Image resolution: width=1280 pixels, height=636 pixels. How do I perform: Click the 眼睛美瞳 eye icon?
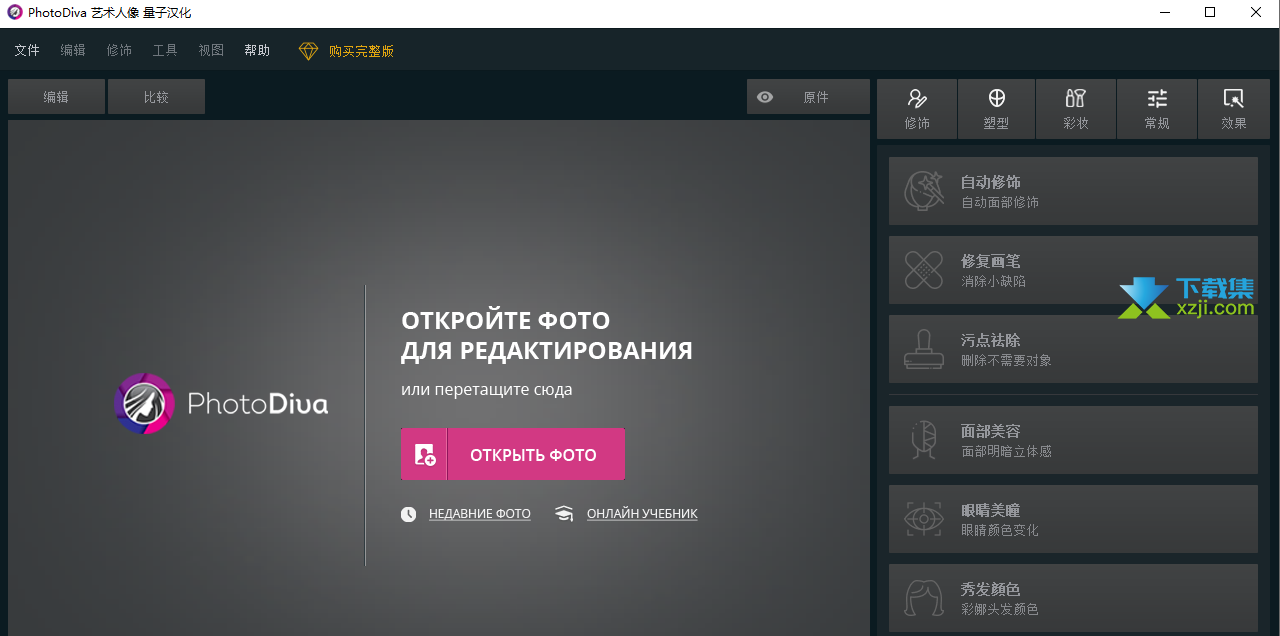click(x=924, y=519)
